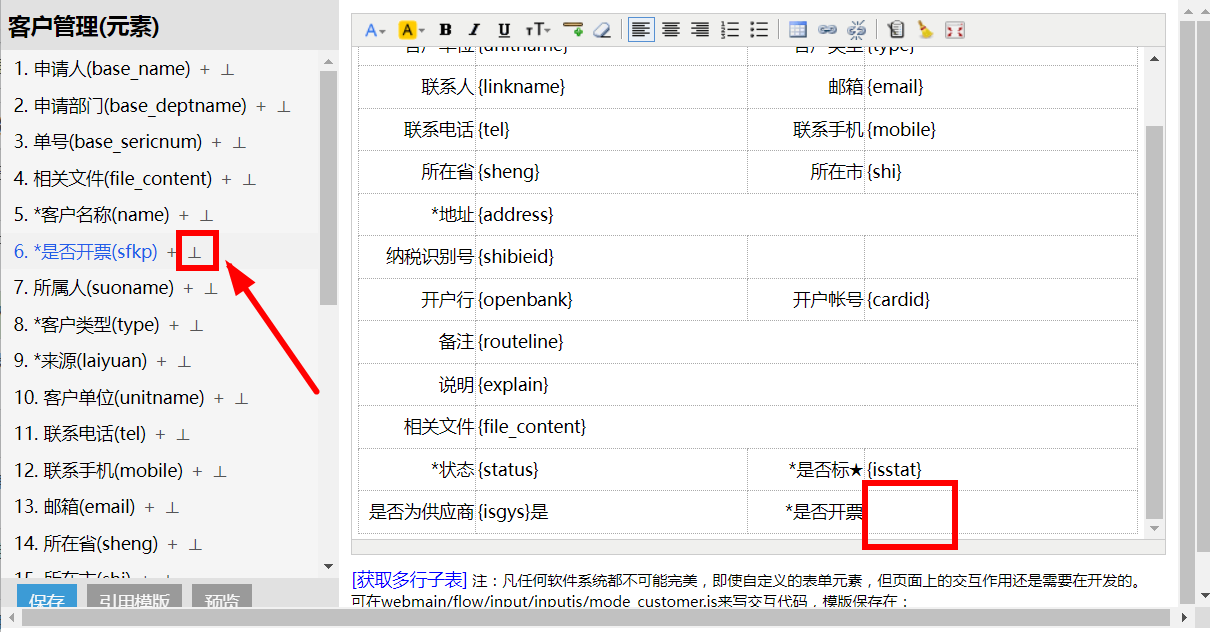Image resolution: width=1210 pixels, height=632 pixels.
Task: Toggle fullscreen editor mode icon
Action: [x=955, y=30]
